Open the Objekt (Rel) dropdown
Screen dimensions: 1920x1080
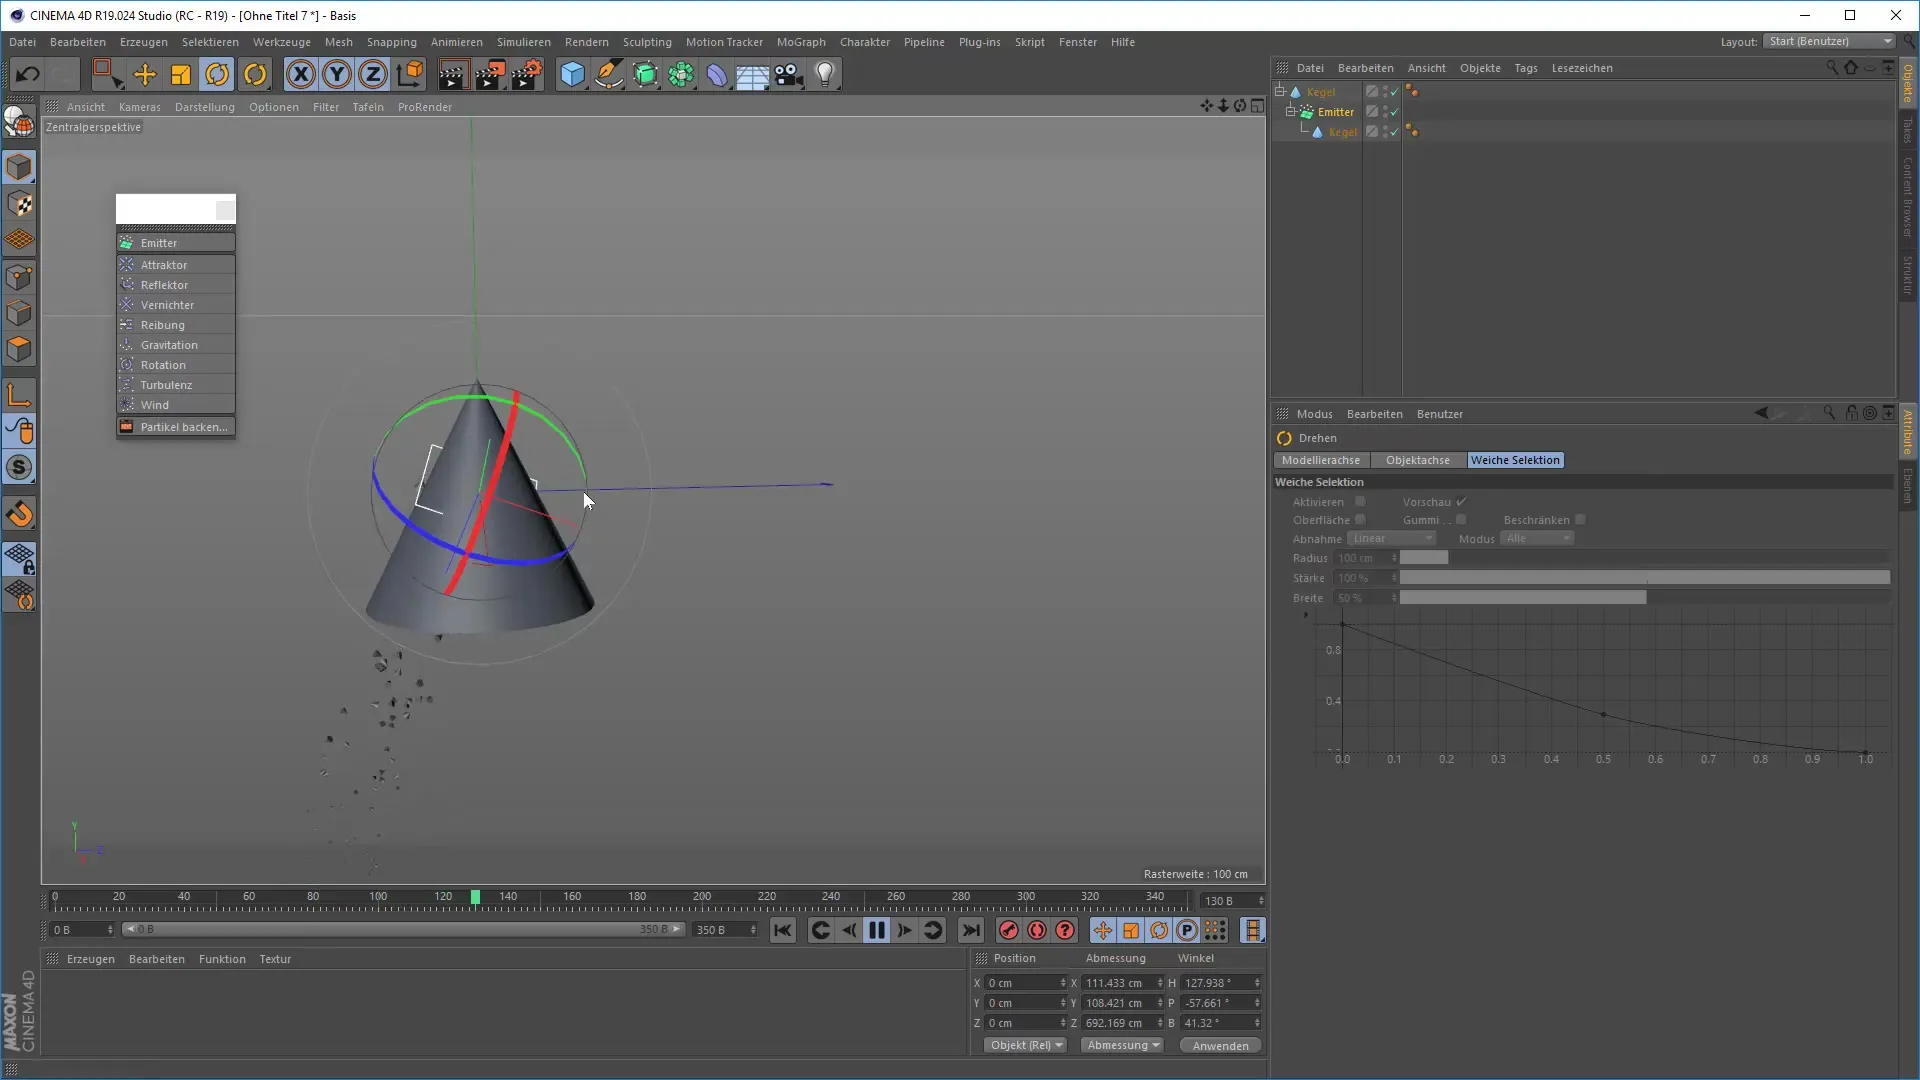coord(1025,1046)
